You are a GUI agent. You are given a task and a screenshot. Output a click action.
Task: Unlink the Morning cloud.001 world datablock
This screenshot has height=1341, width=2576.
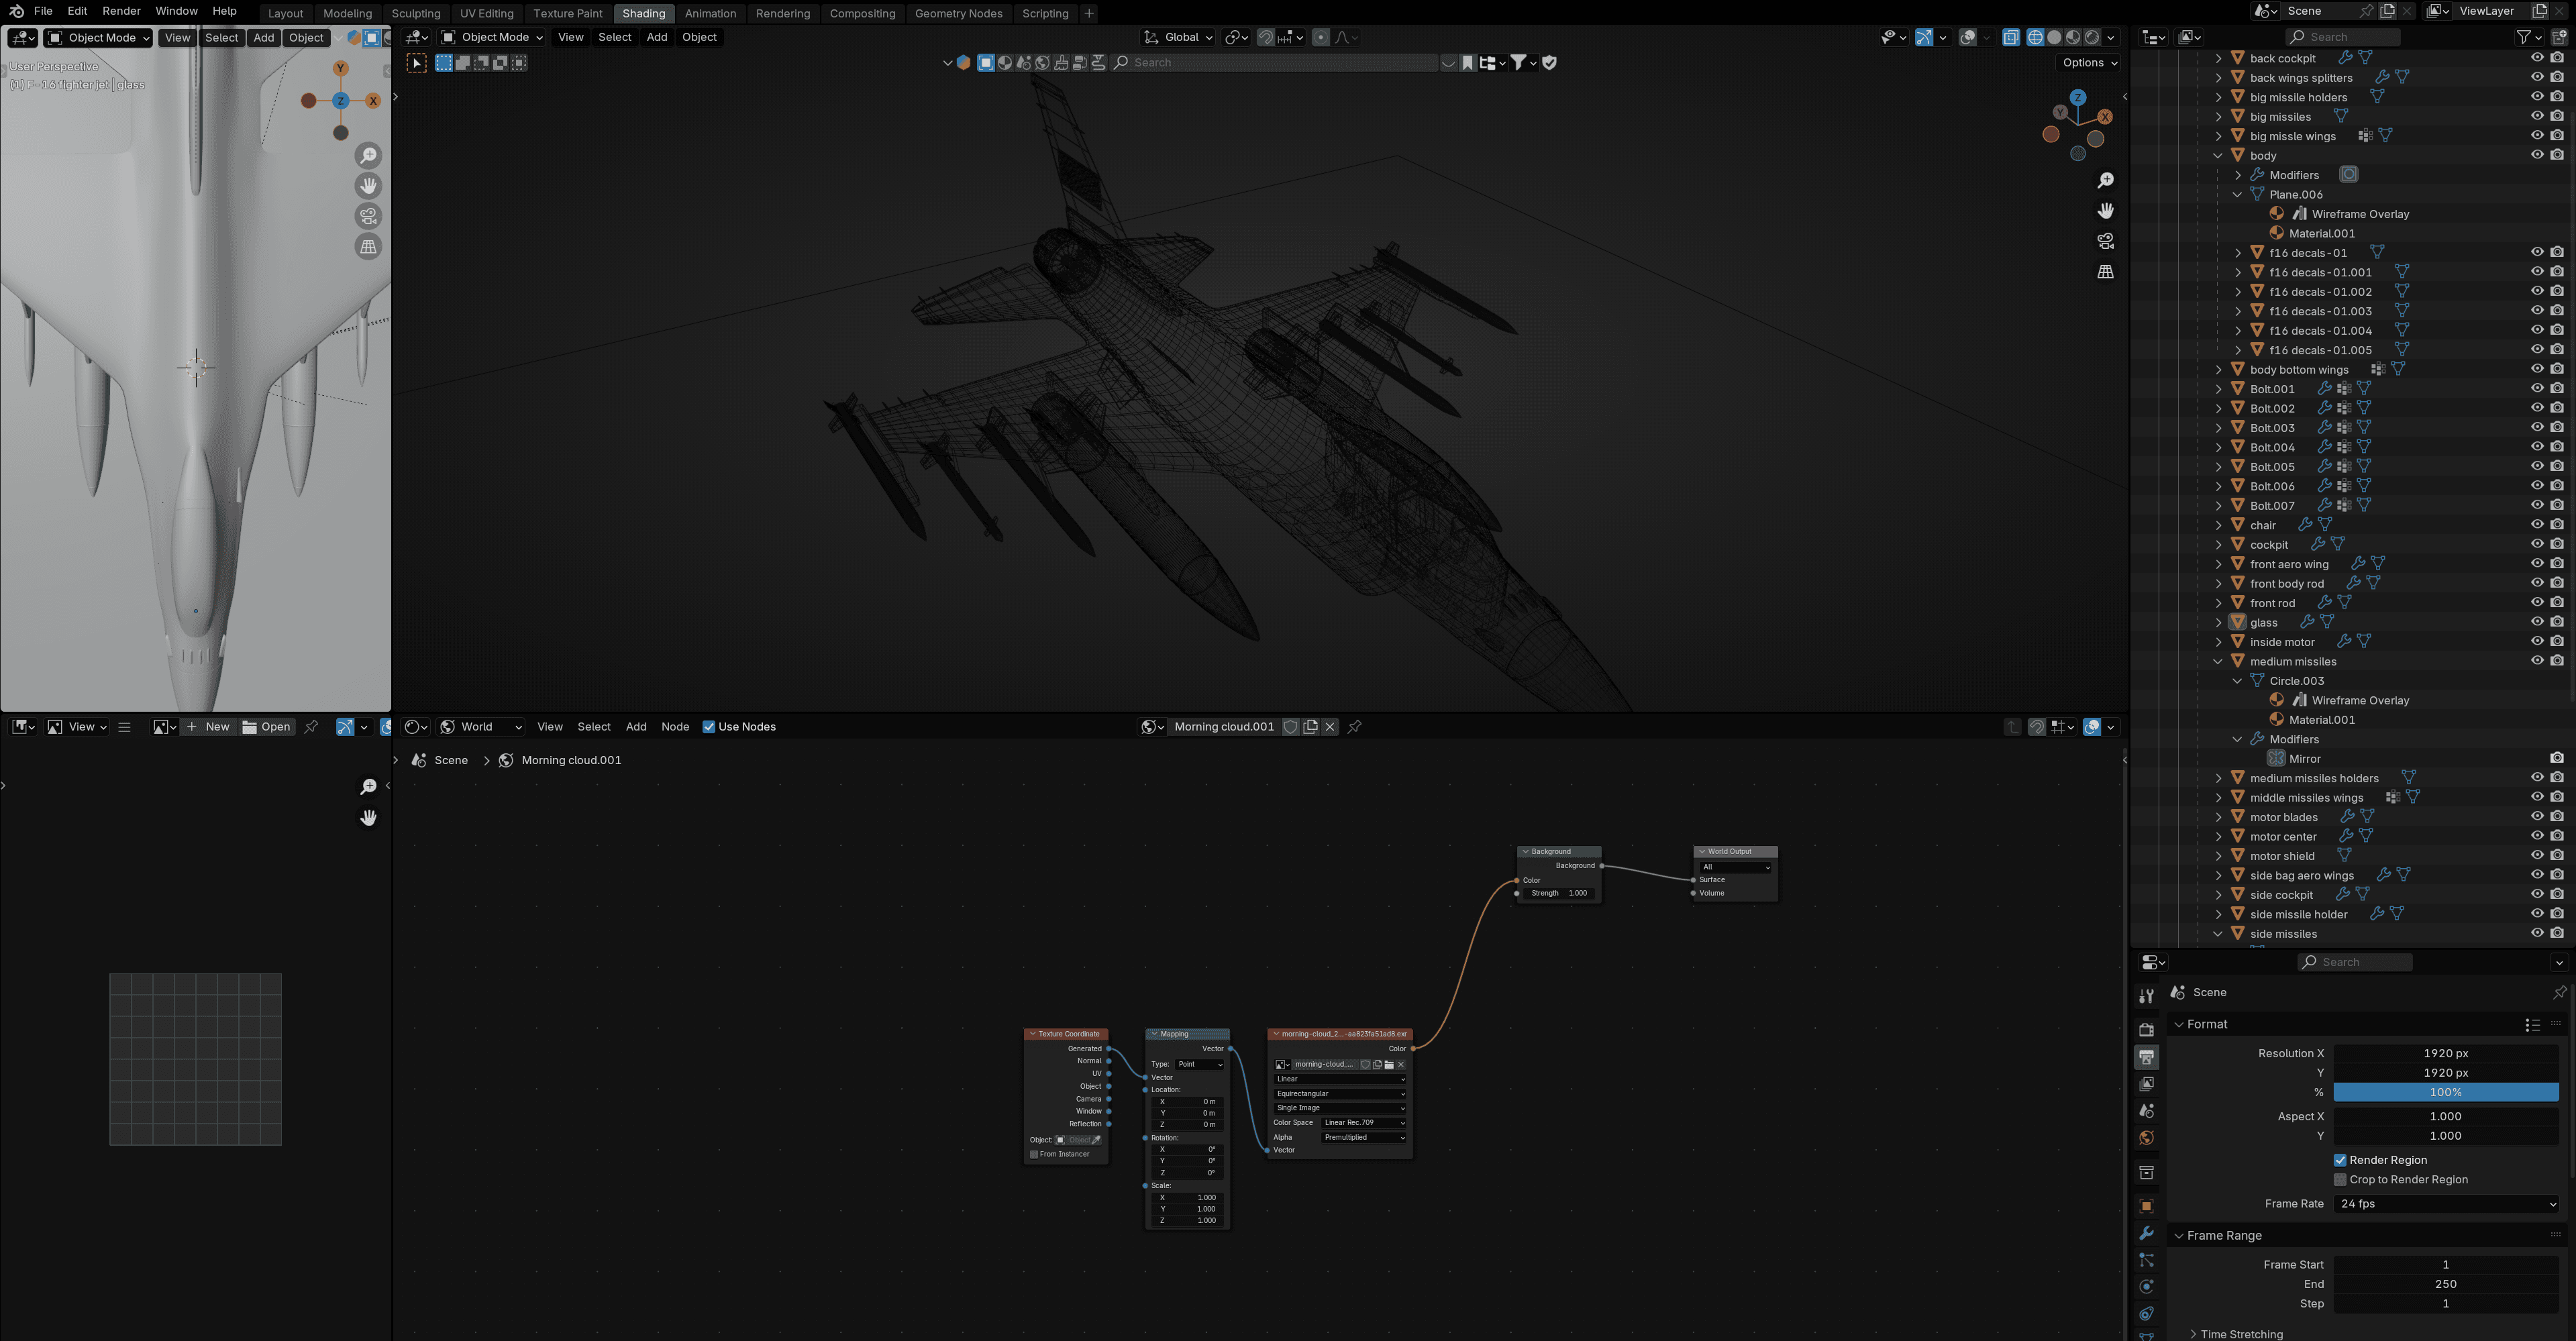click(1330, 727)
